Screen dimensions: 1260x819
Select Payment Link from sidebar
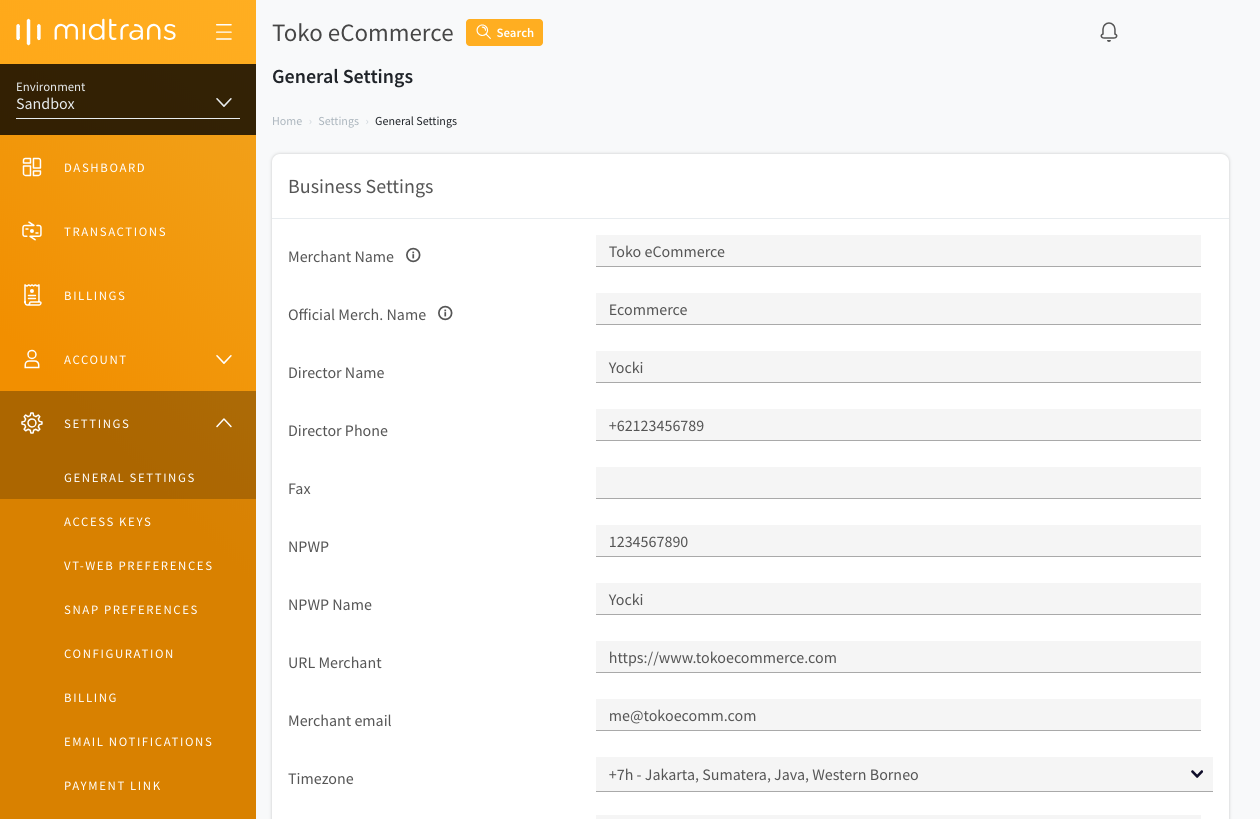(x=112, y=785)
